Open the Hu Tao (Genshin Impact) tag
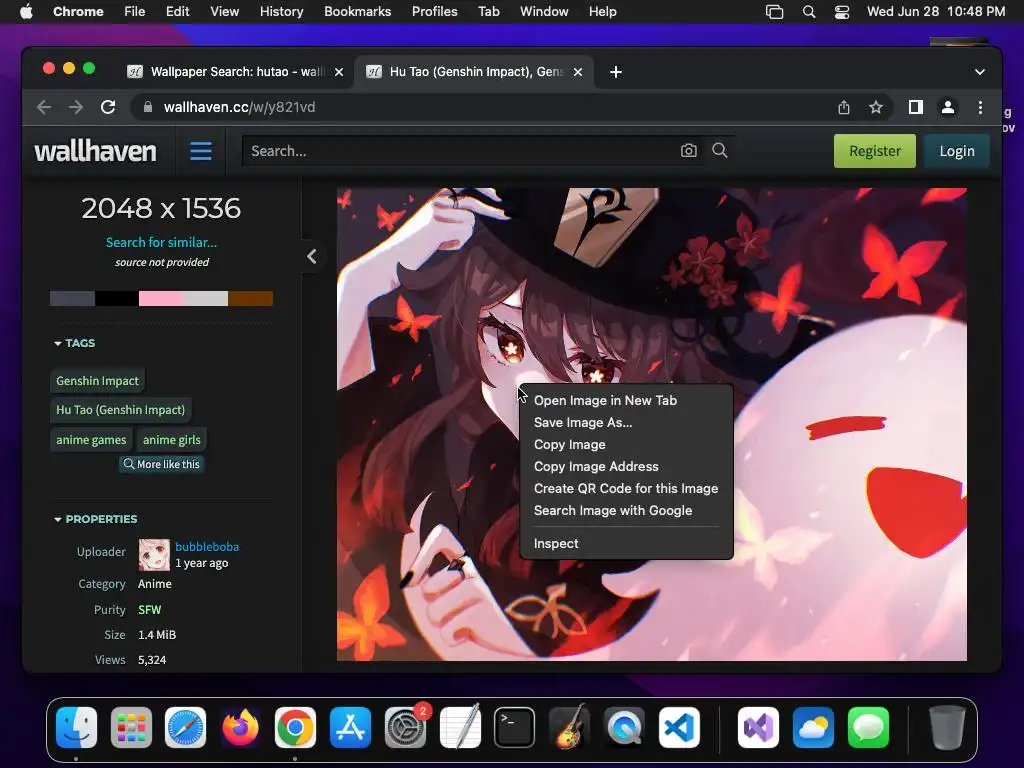 [x=121, y=410]
